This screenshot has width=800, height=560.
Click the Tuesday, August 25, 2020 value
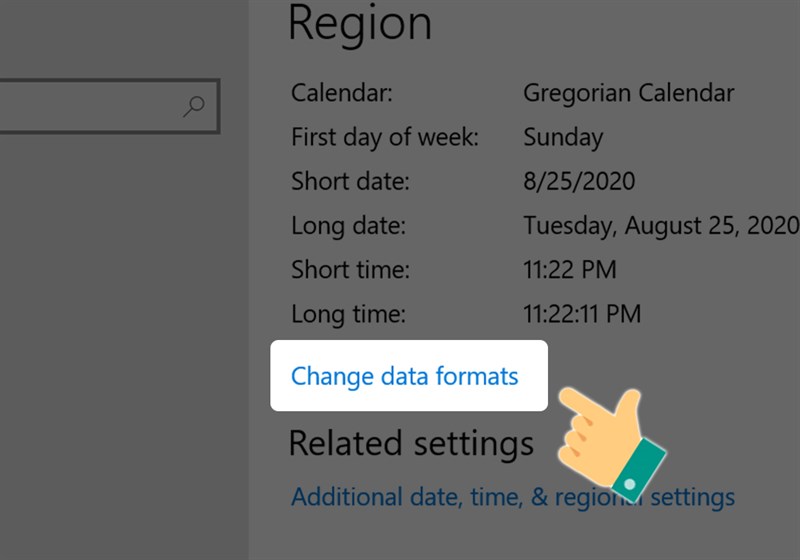[x=660, y=226]
